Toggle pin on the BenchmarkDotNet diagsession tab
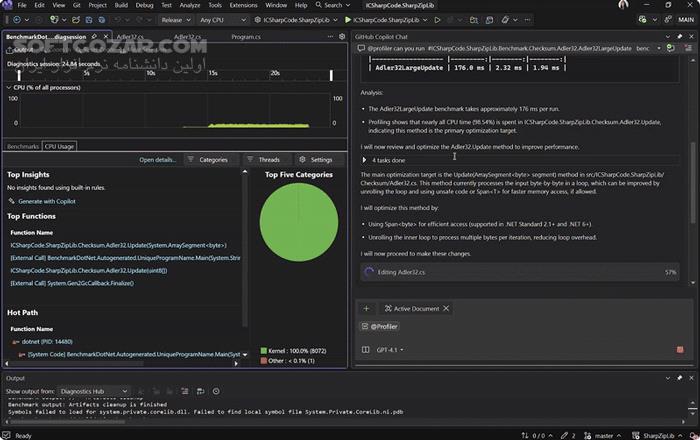The width and height of the screenshot is (700, 440). click(92, 36)
